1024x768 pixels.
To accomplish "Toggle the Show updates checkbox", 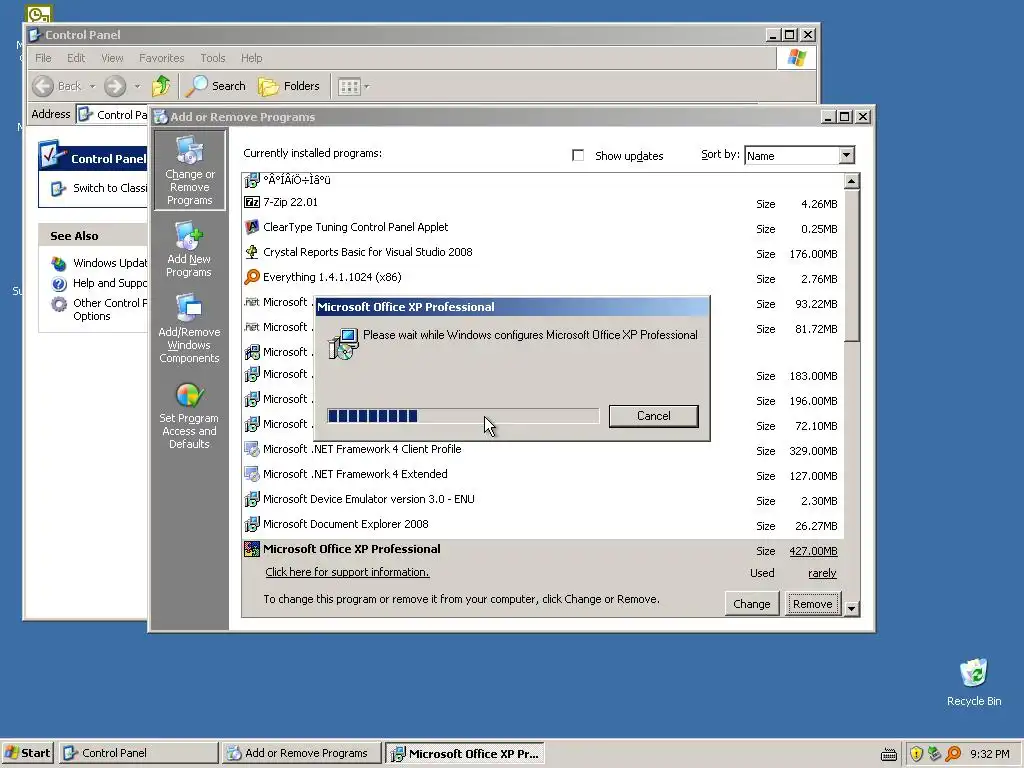I will 577,155.
